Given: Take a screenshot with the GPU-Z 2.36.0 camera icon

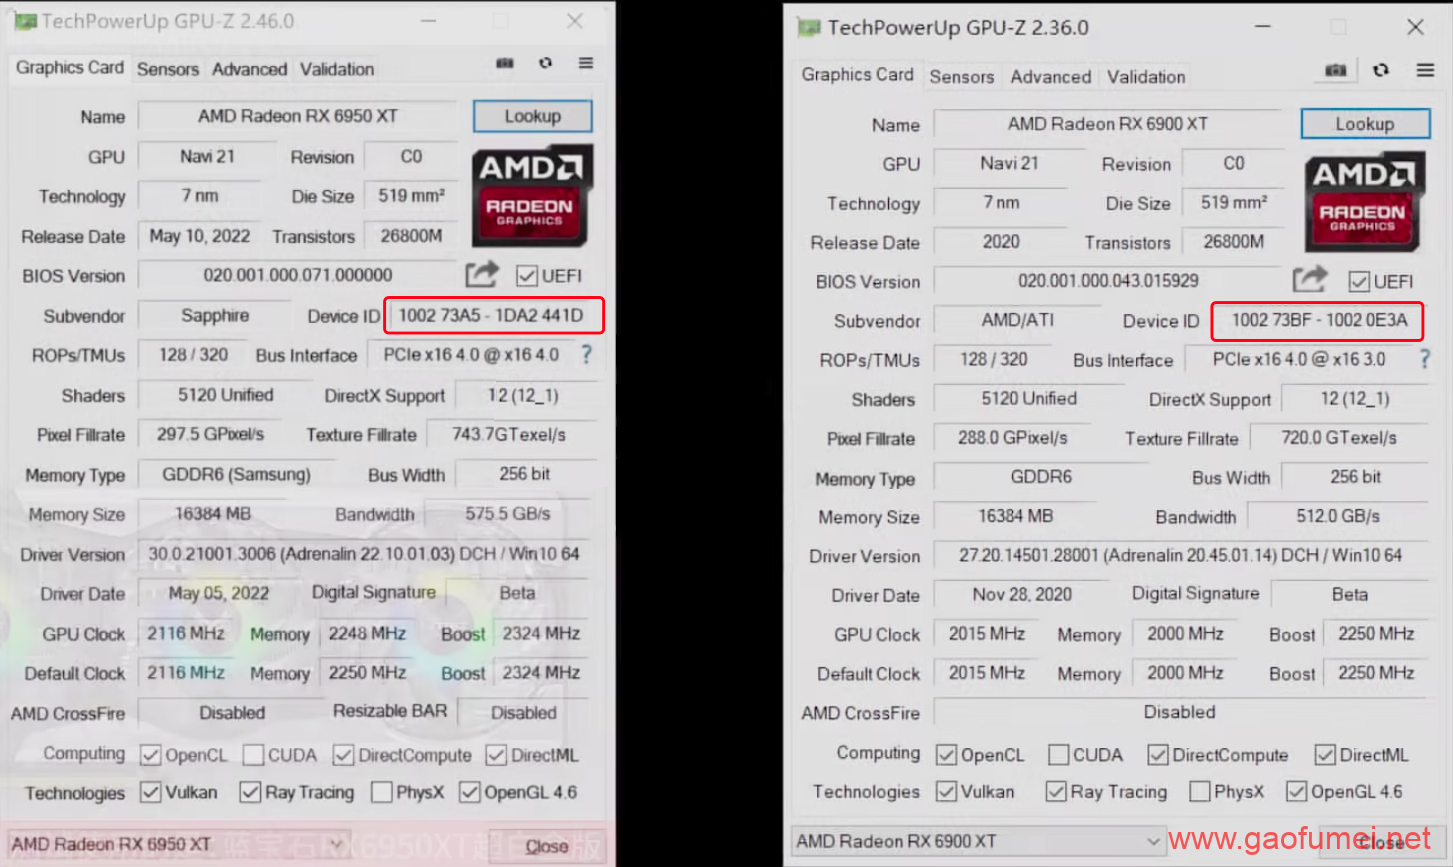Looking at the screenshot, I should [1335, 70].
